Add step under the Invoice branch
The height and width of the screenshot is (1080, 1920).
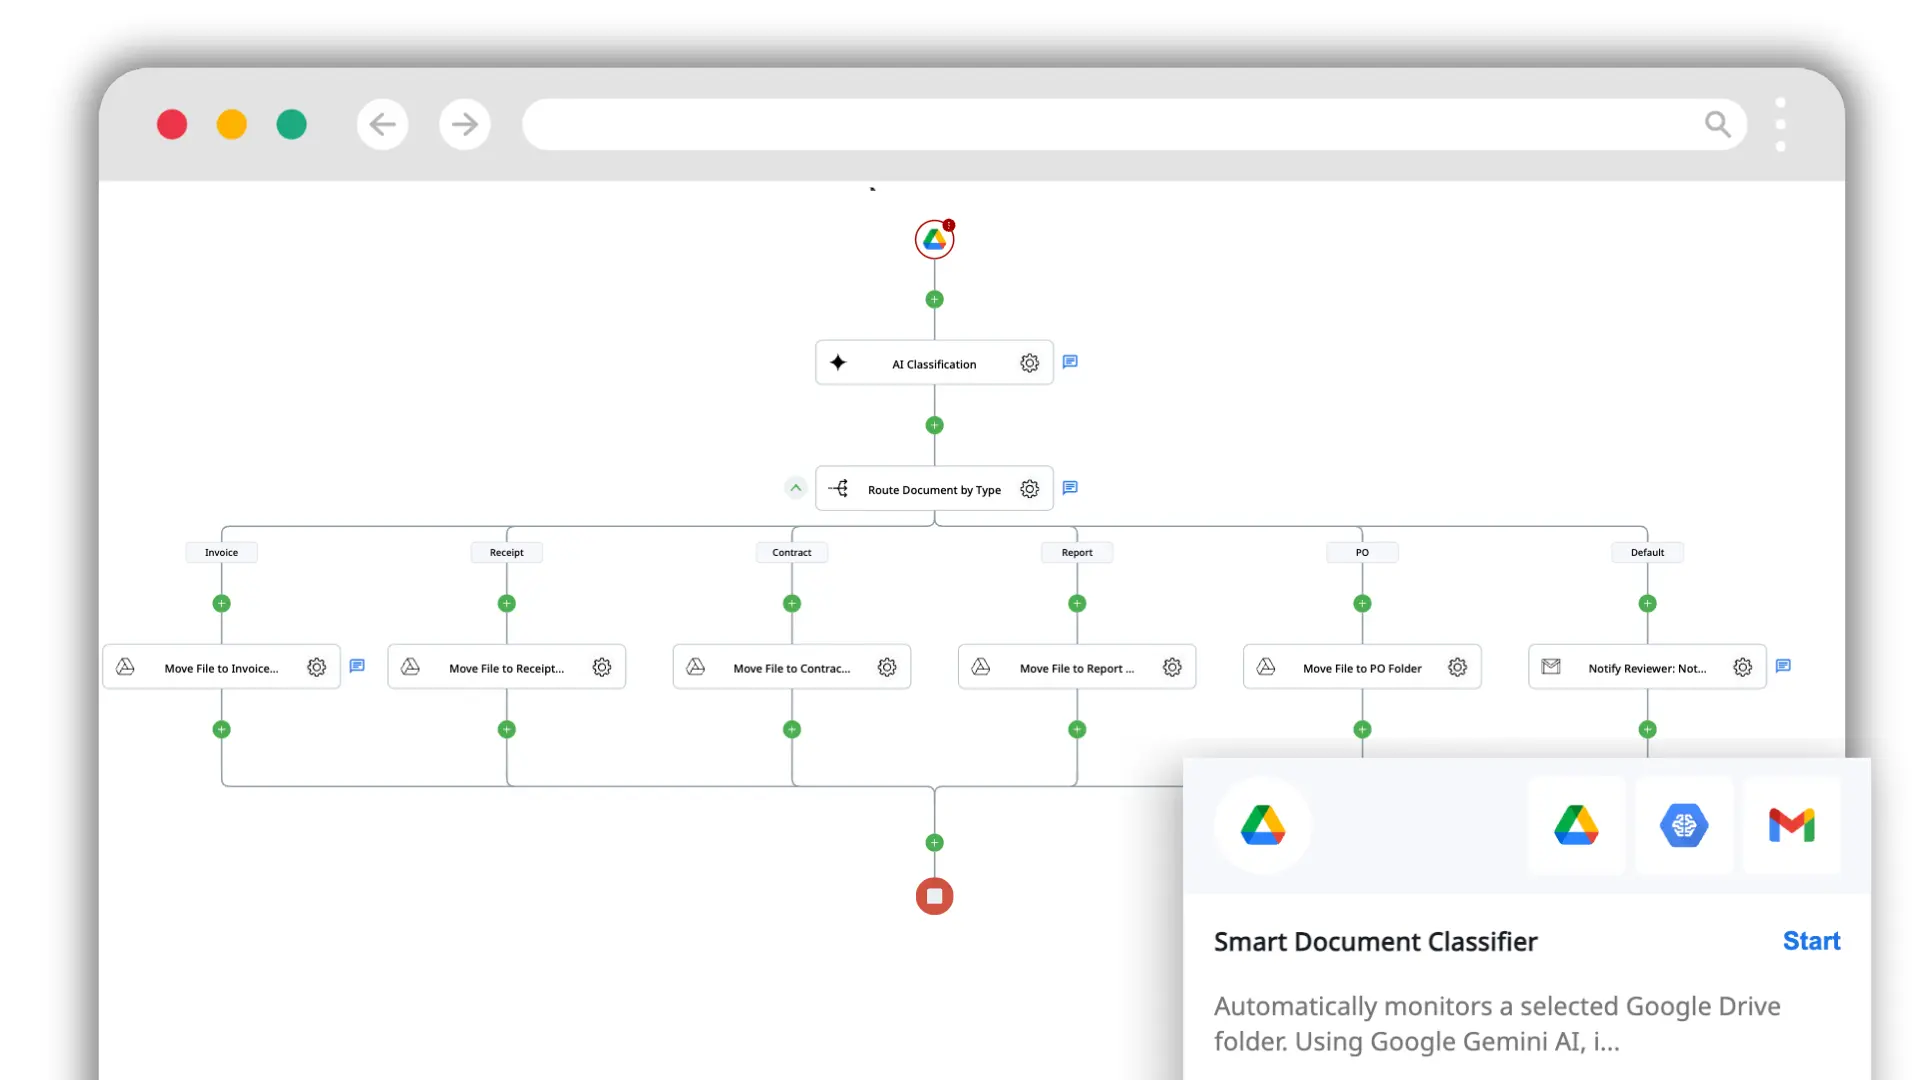pos(221,603)
